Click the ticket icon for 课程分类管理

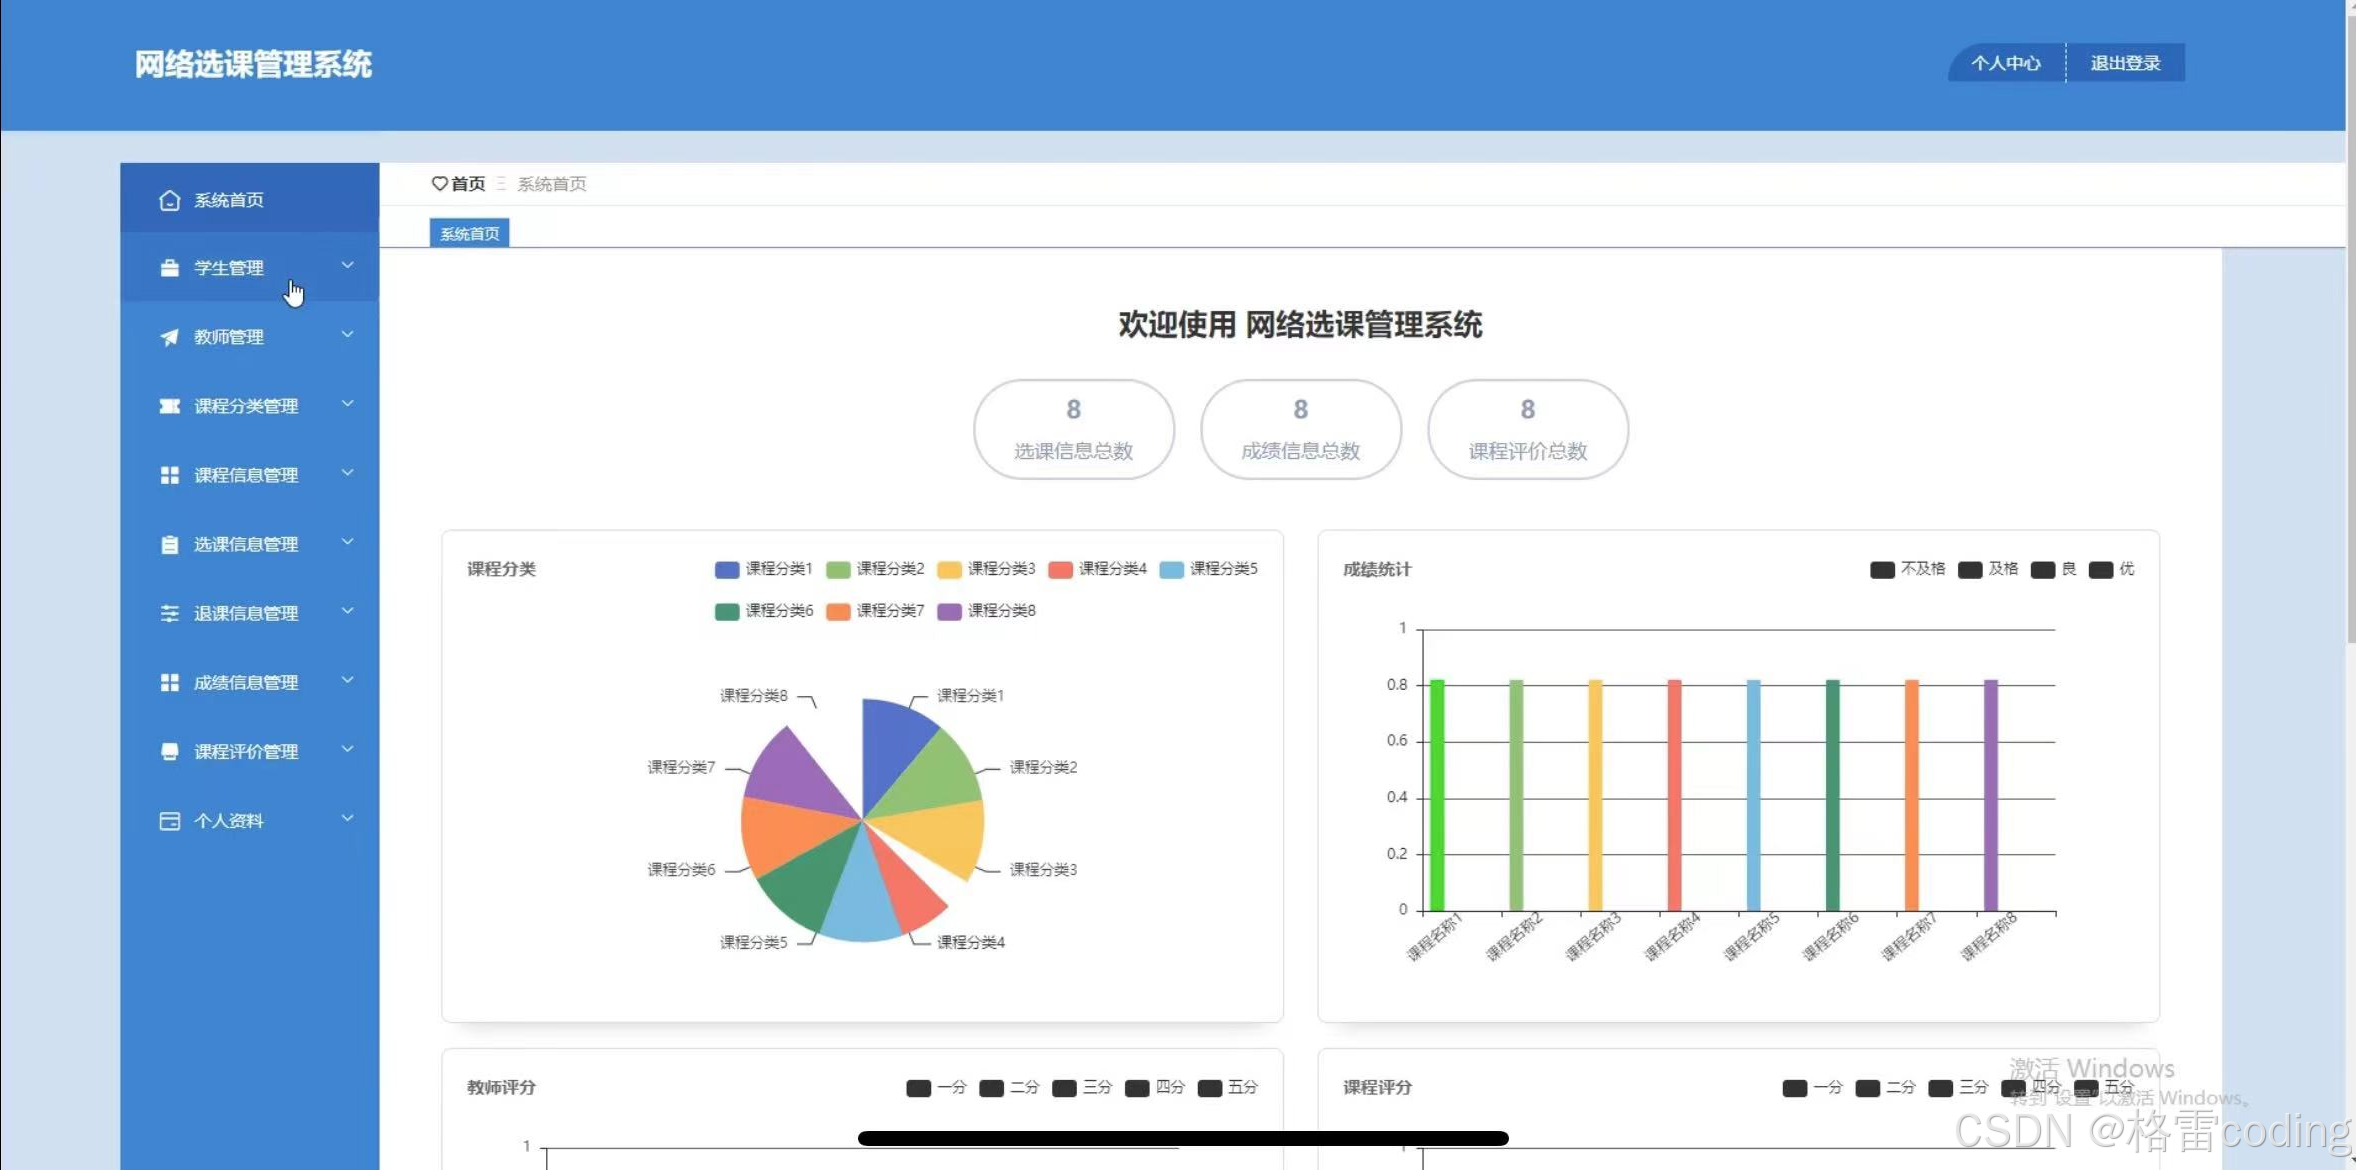click(x=169, y=406)
